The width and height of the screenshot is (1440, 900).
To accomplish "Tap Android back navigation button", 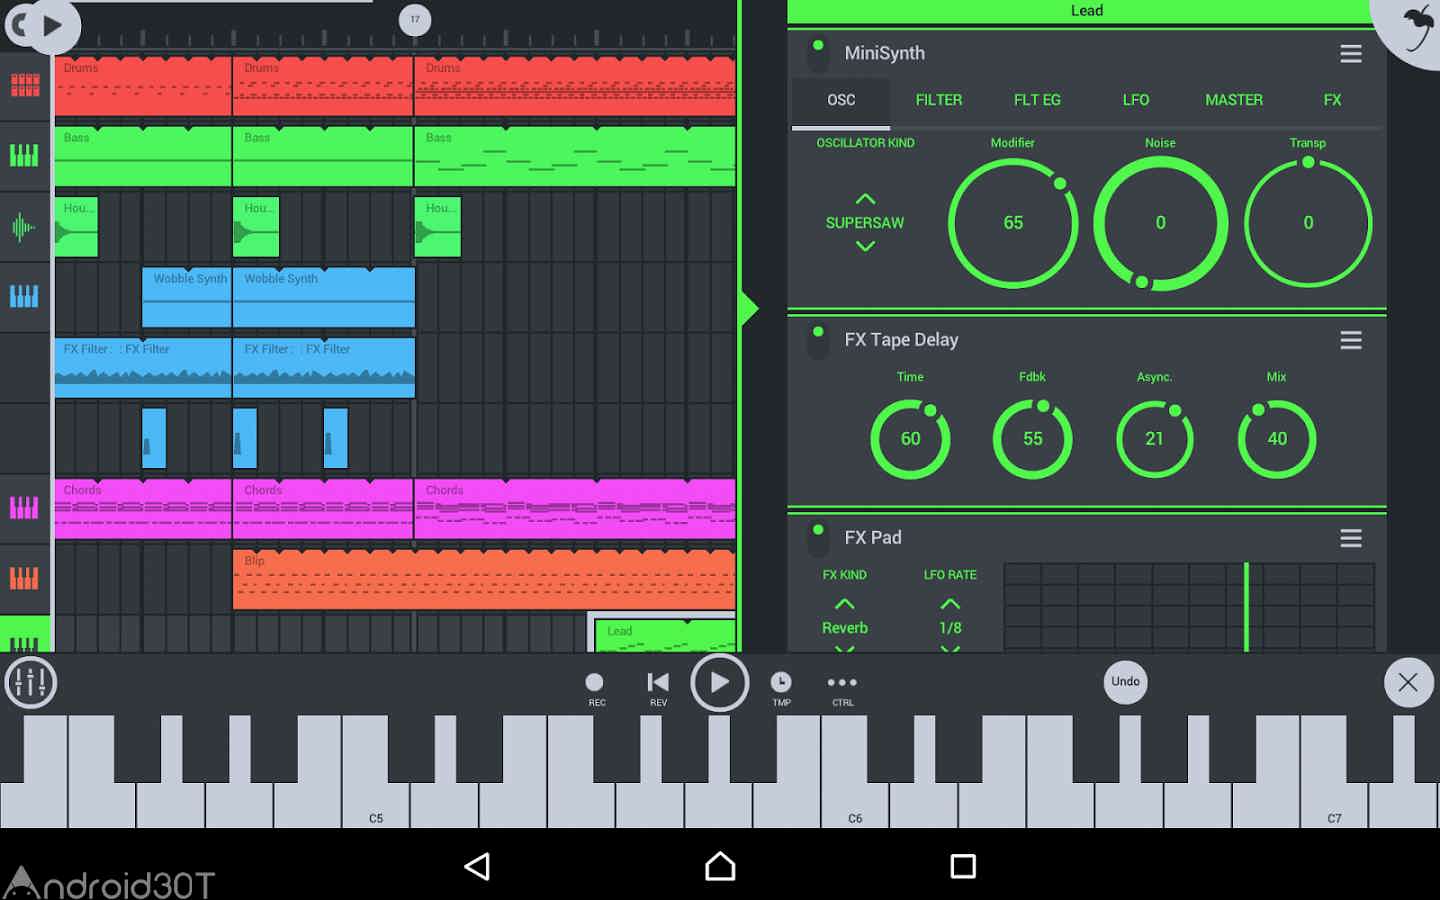I will 477,866.
